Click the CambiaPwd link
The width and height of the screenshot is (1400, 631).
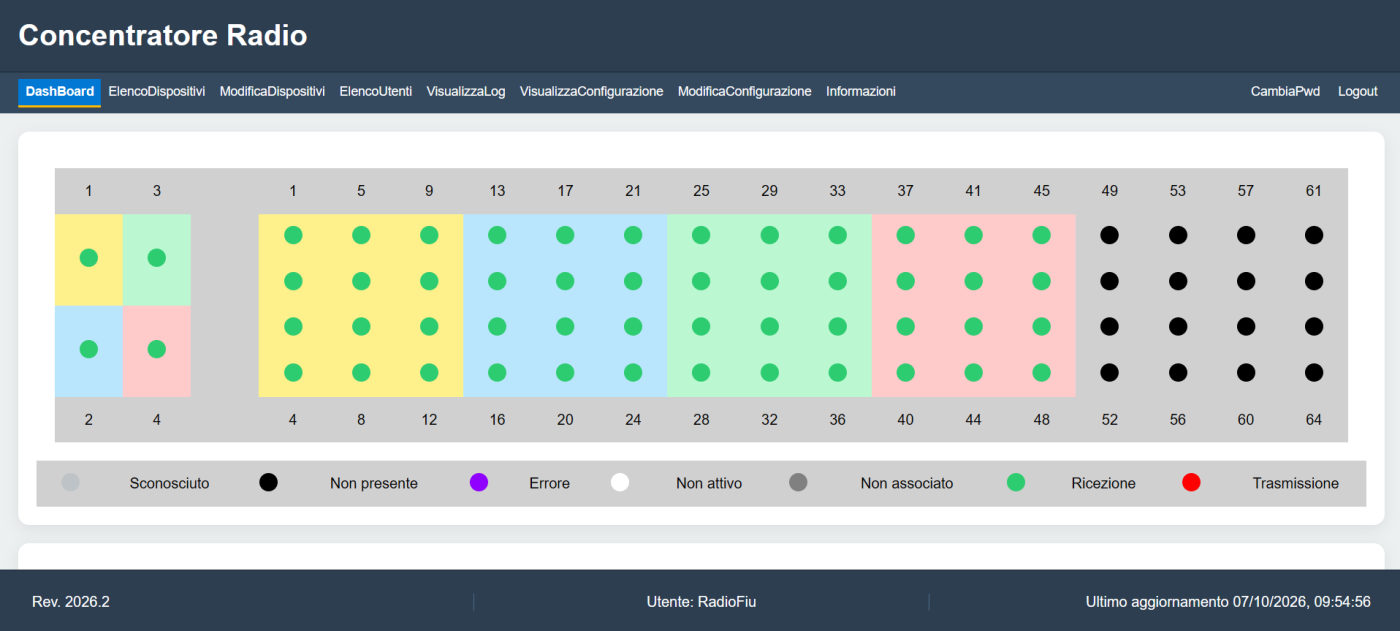point(1285,92)
